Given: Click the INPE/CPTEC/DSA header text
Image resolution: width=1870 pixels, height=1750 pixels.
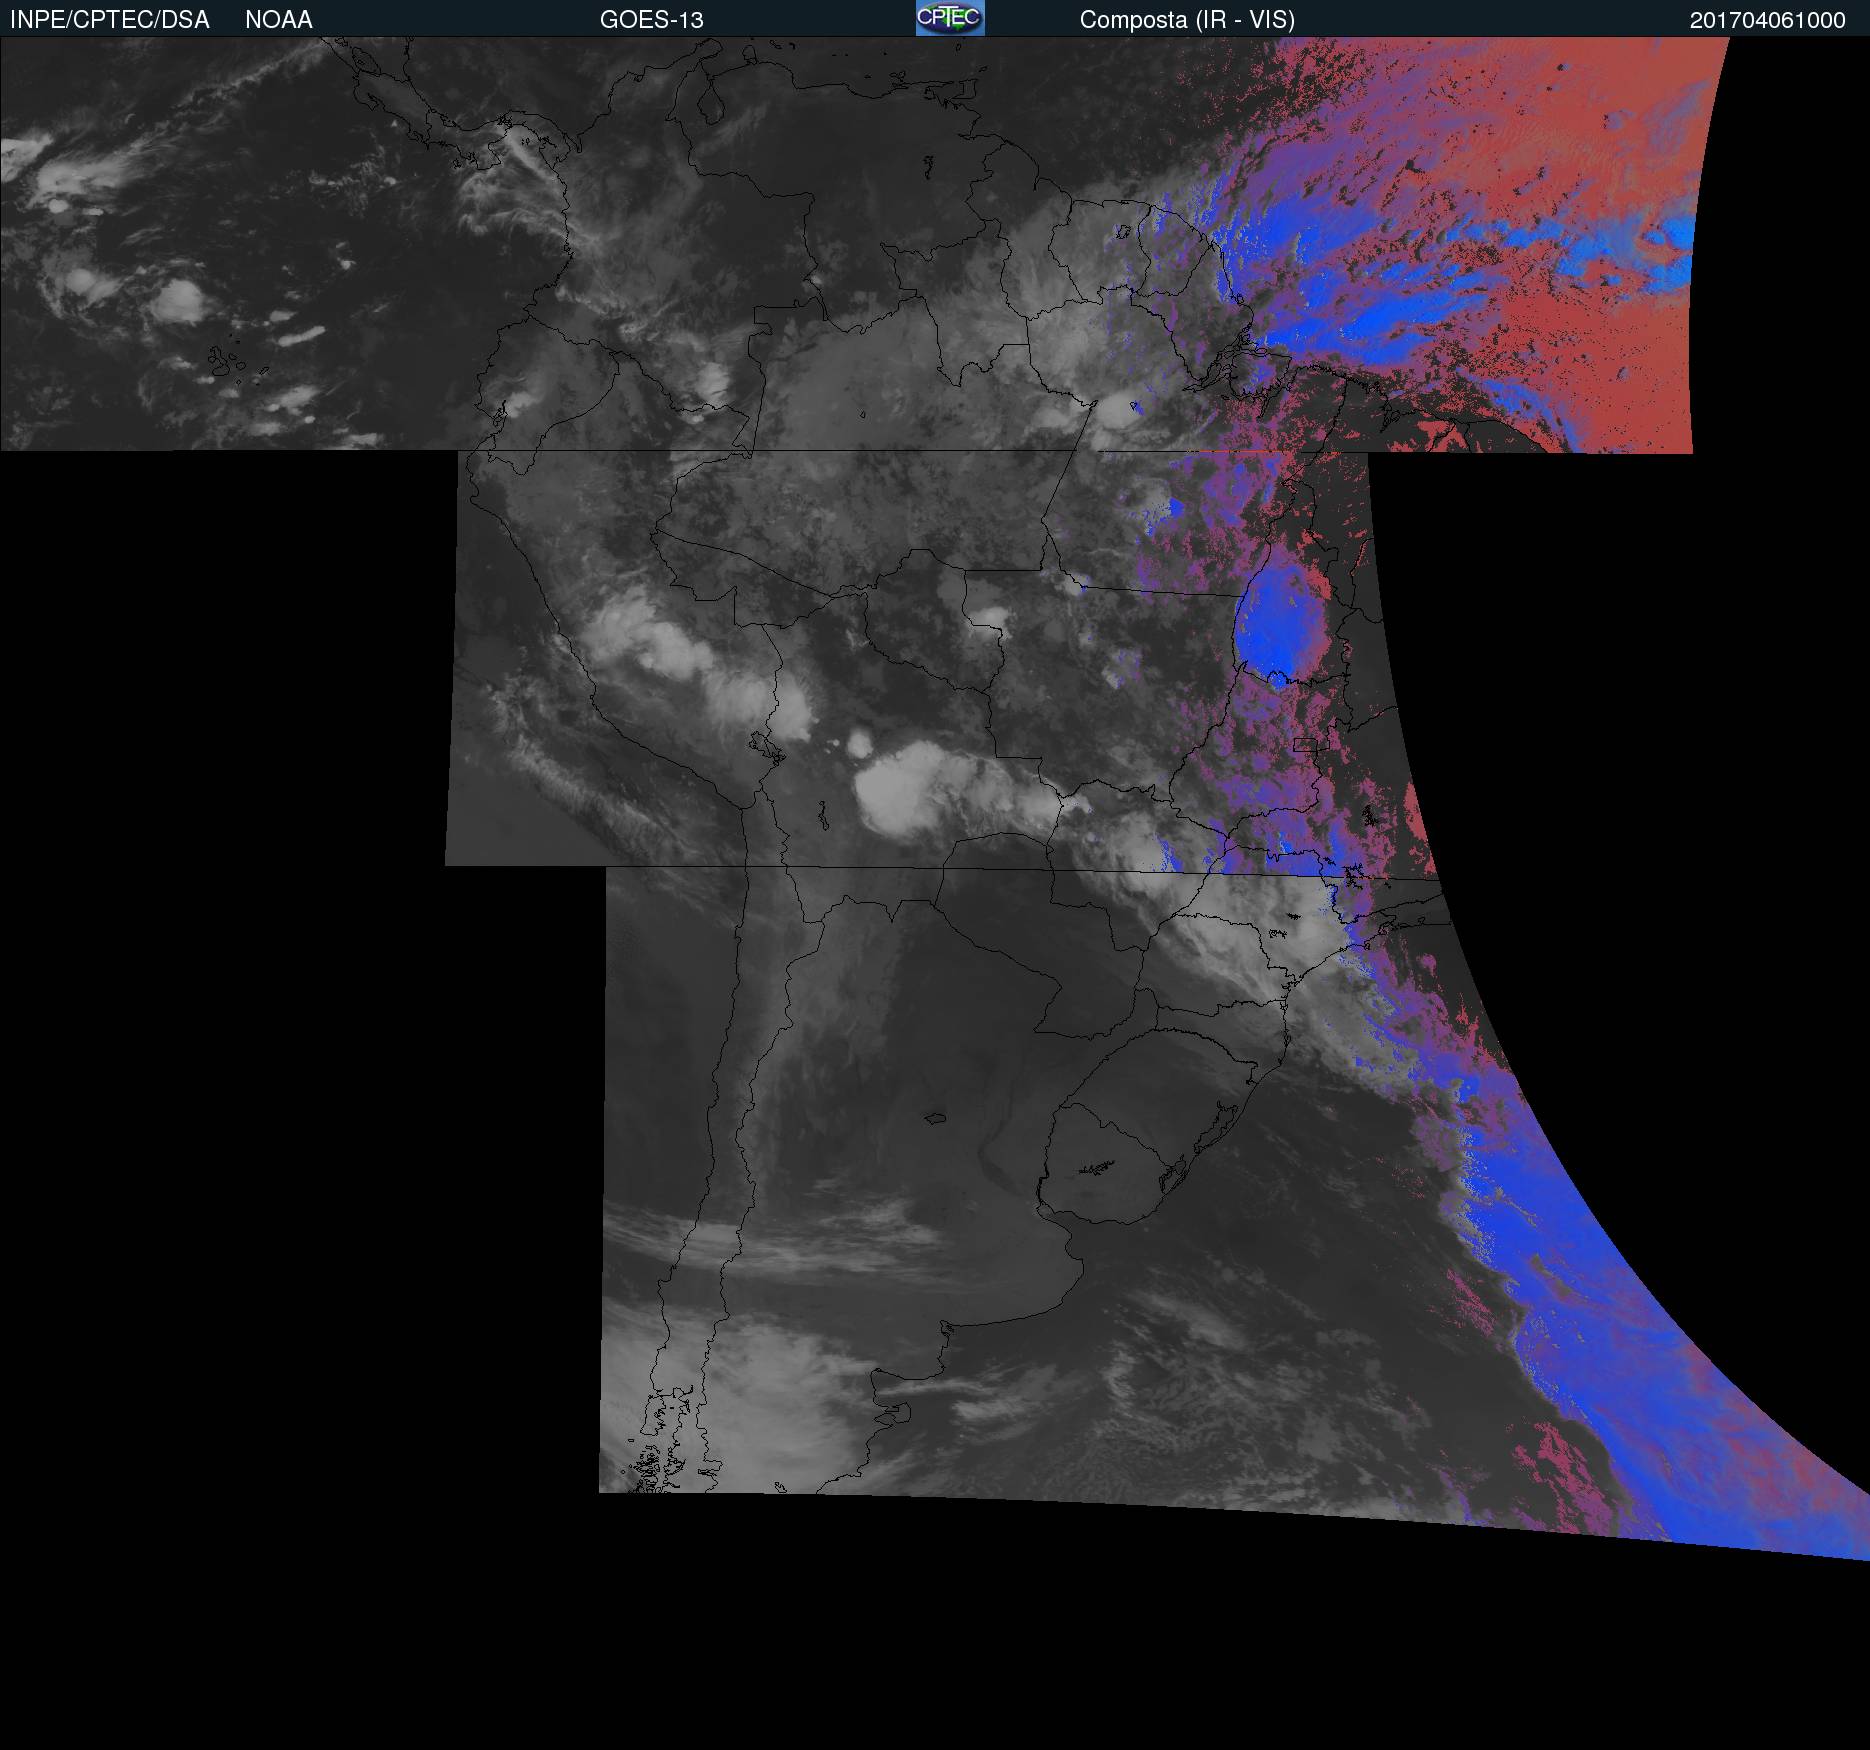Looking at the screenshot, I should tap(110, 20).
